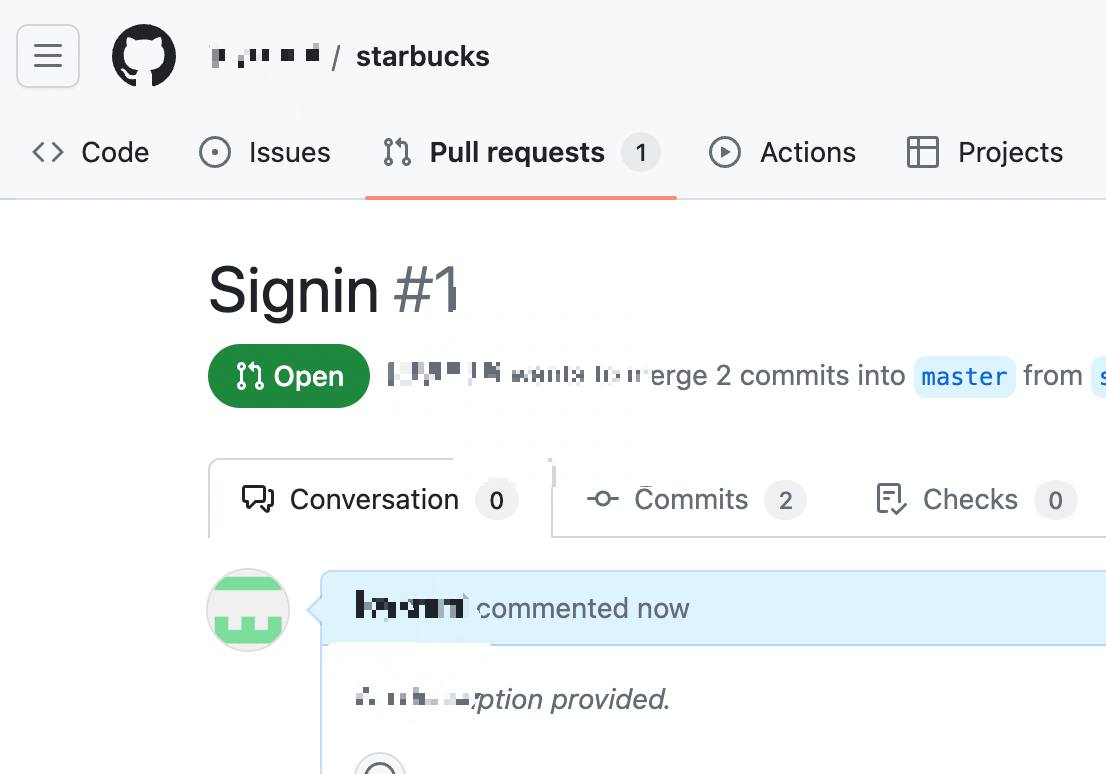Open the blurred repository owner link
The image size is (1106, 774).
click(x=265, y=56)
